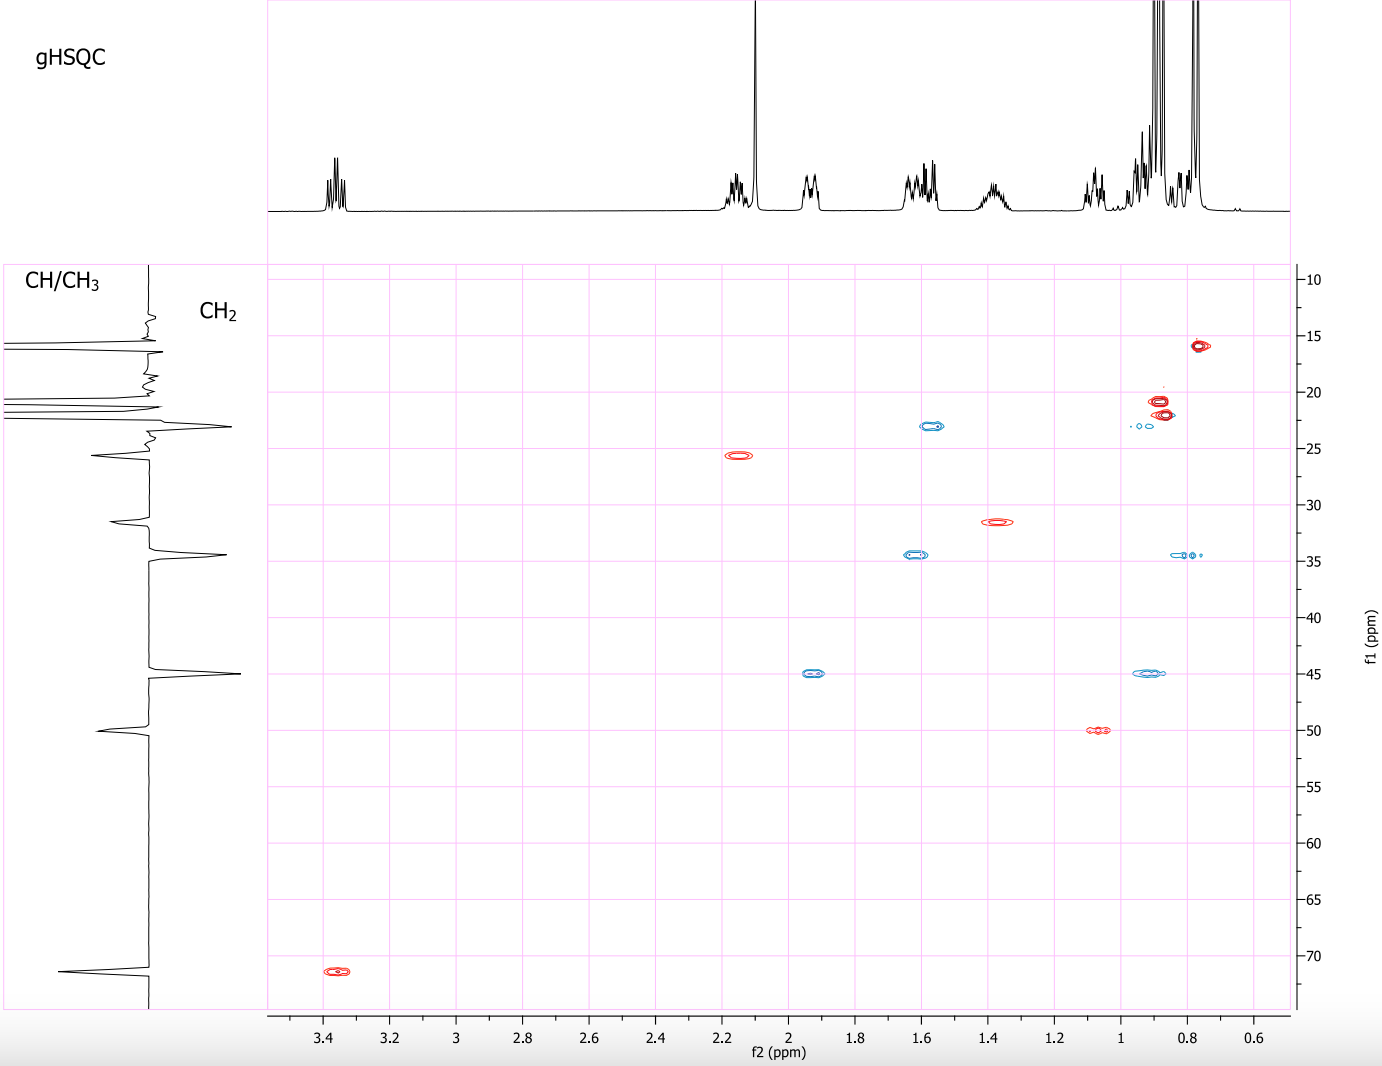Click the red peak near 1.05/50 ppm
The height and width of the screenshot is (1066, 1382).
tap(1098, 730)
